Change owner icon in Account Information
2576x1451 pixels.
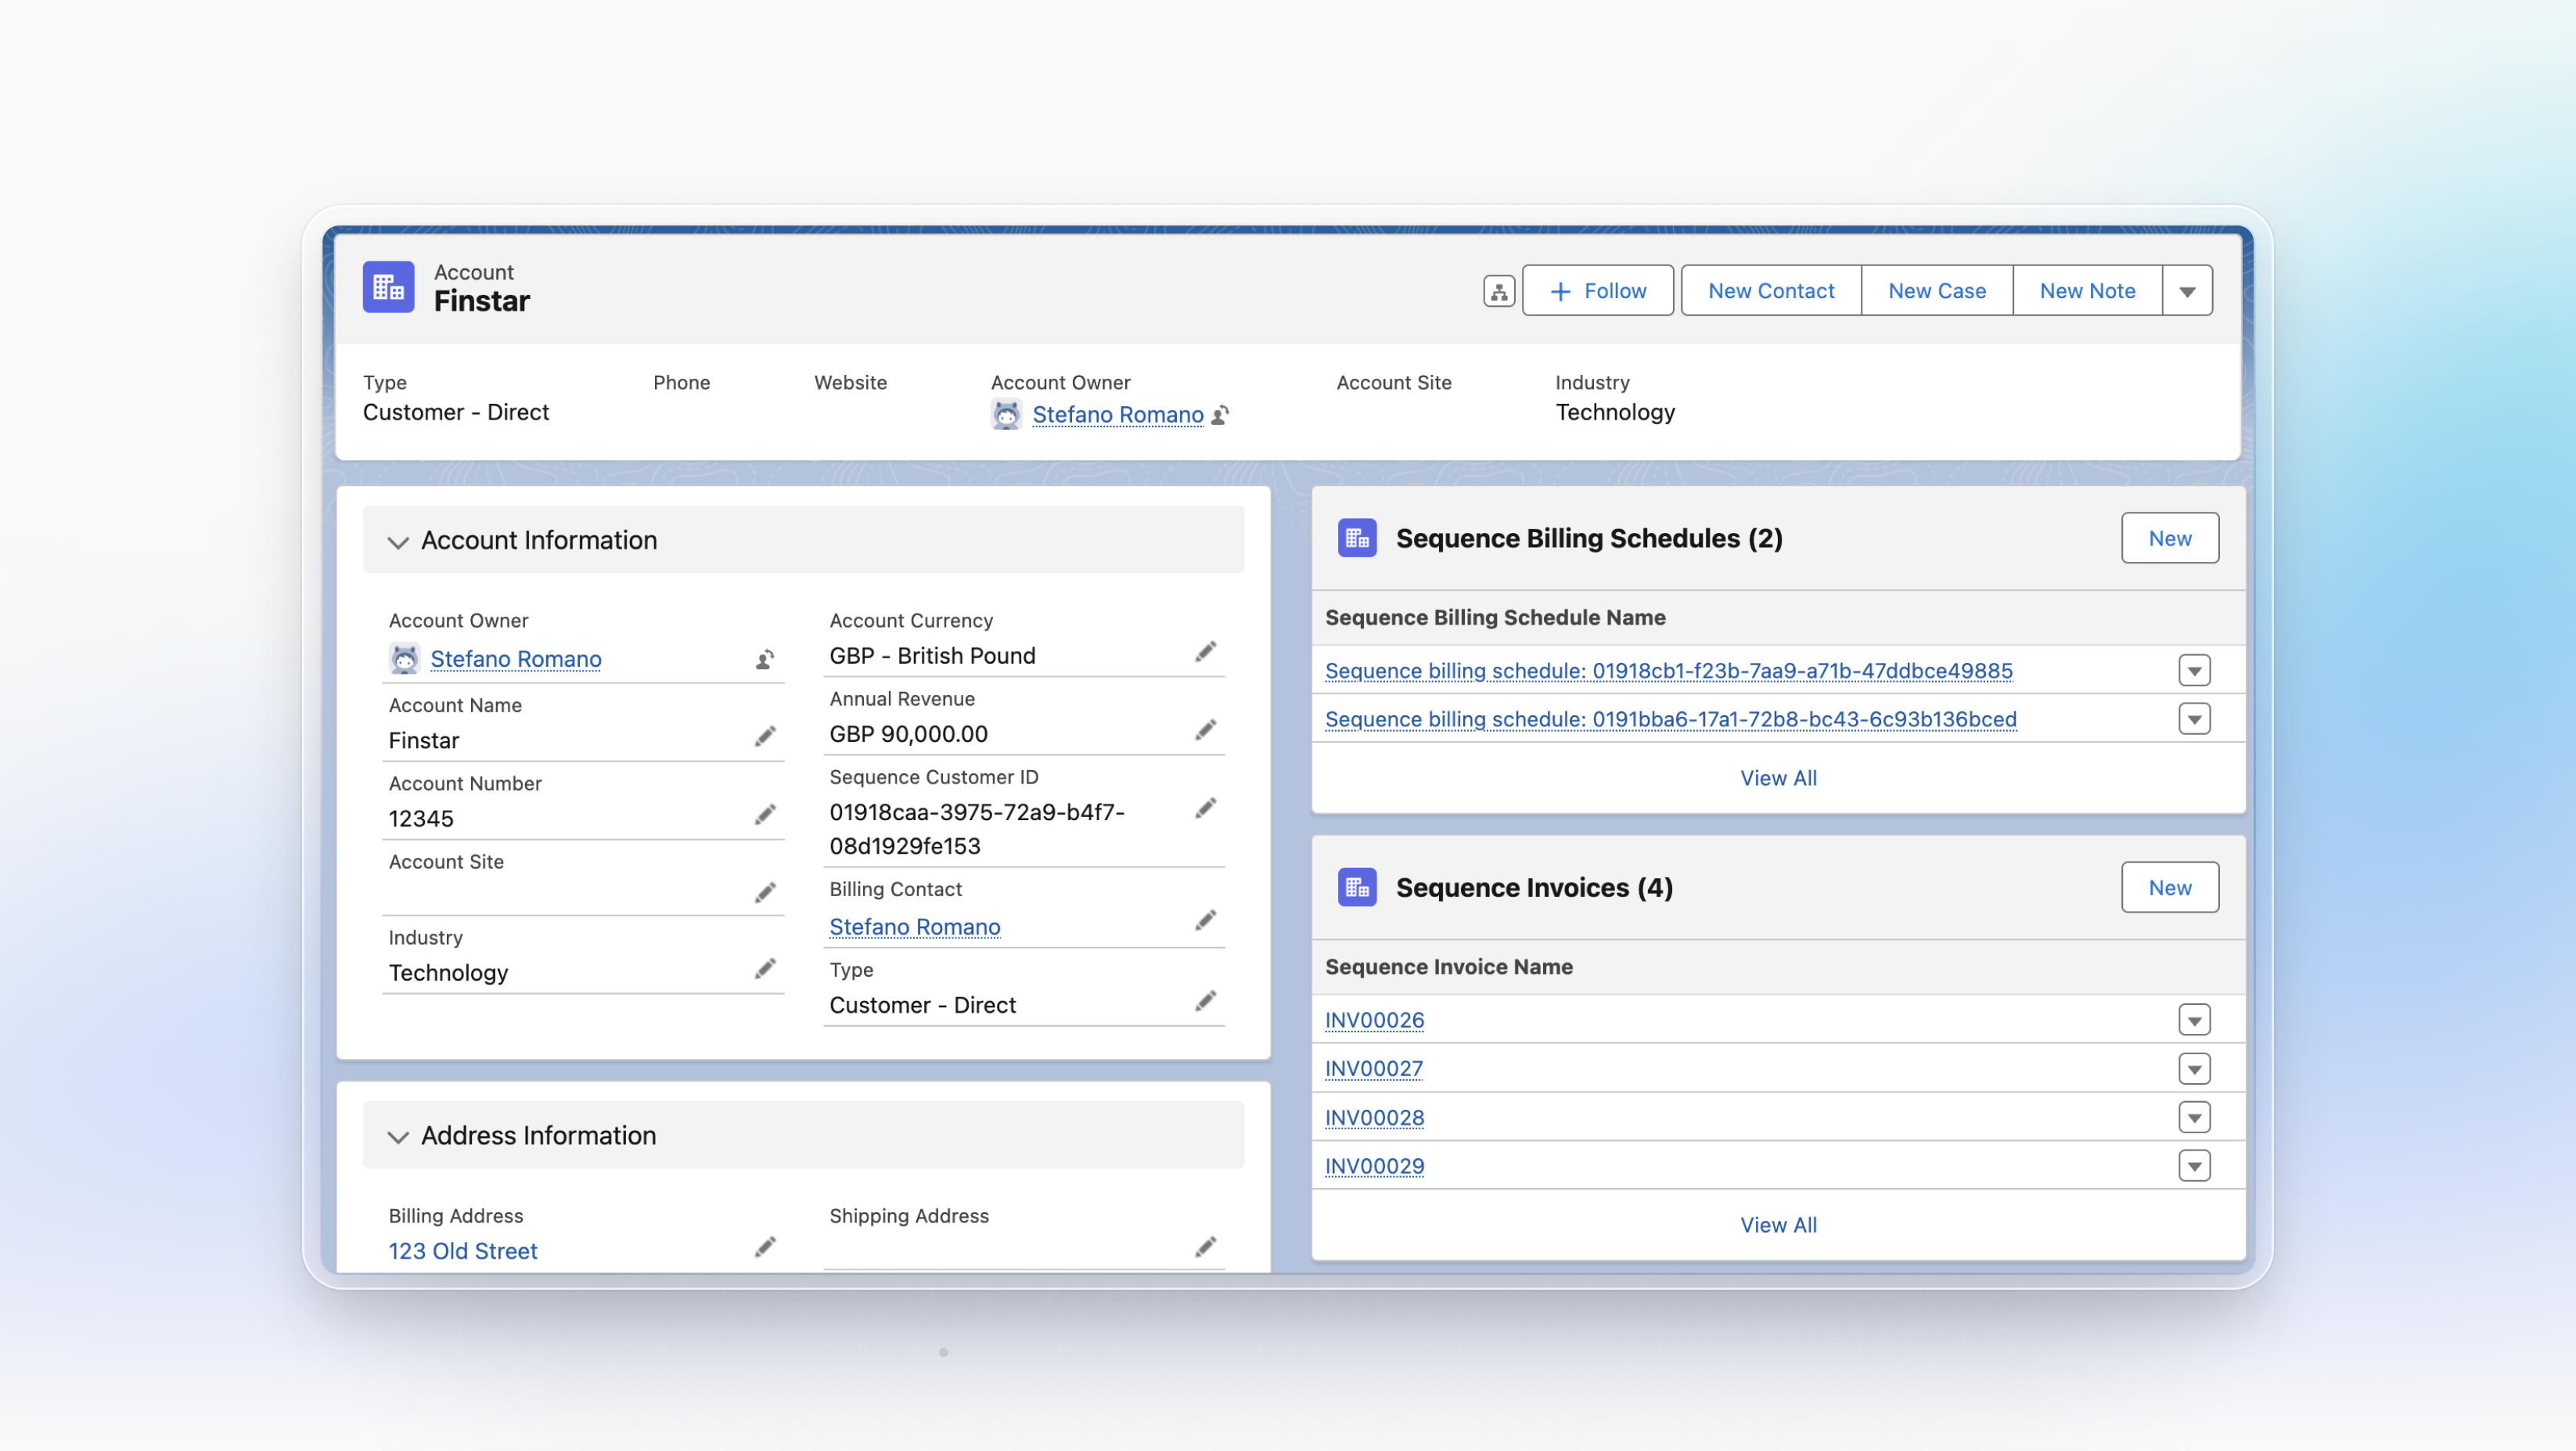[765, 659]
